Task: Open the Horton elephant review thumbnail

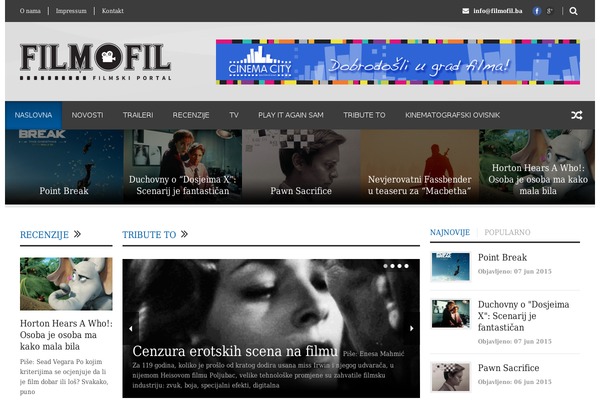Action: tap(66, 284)
